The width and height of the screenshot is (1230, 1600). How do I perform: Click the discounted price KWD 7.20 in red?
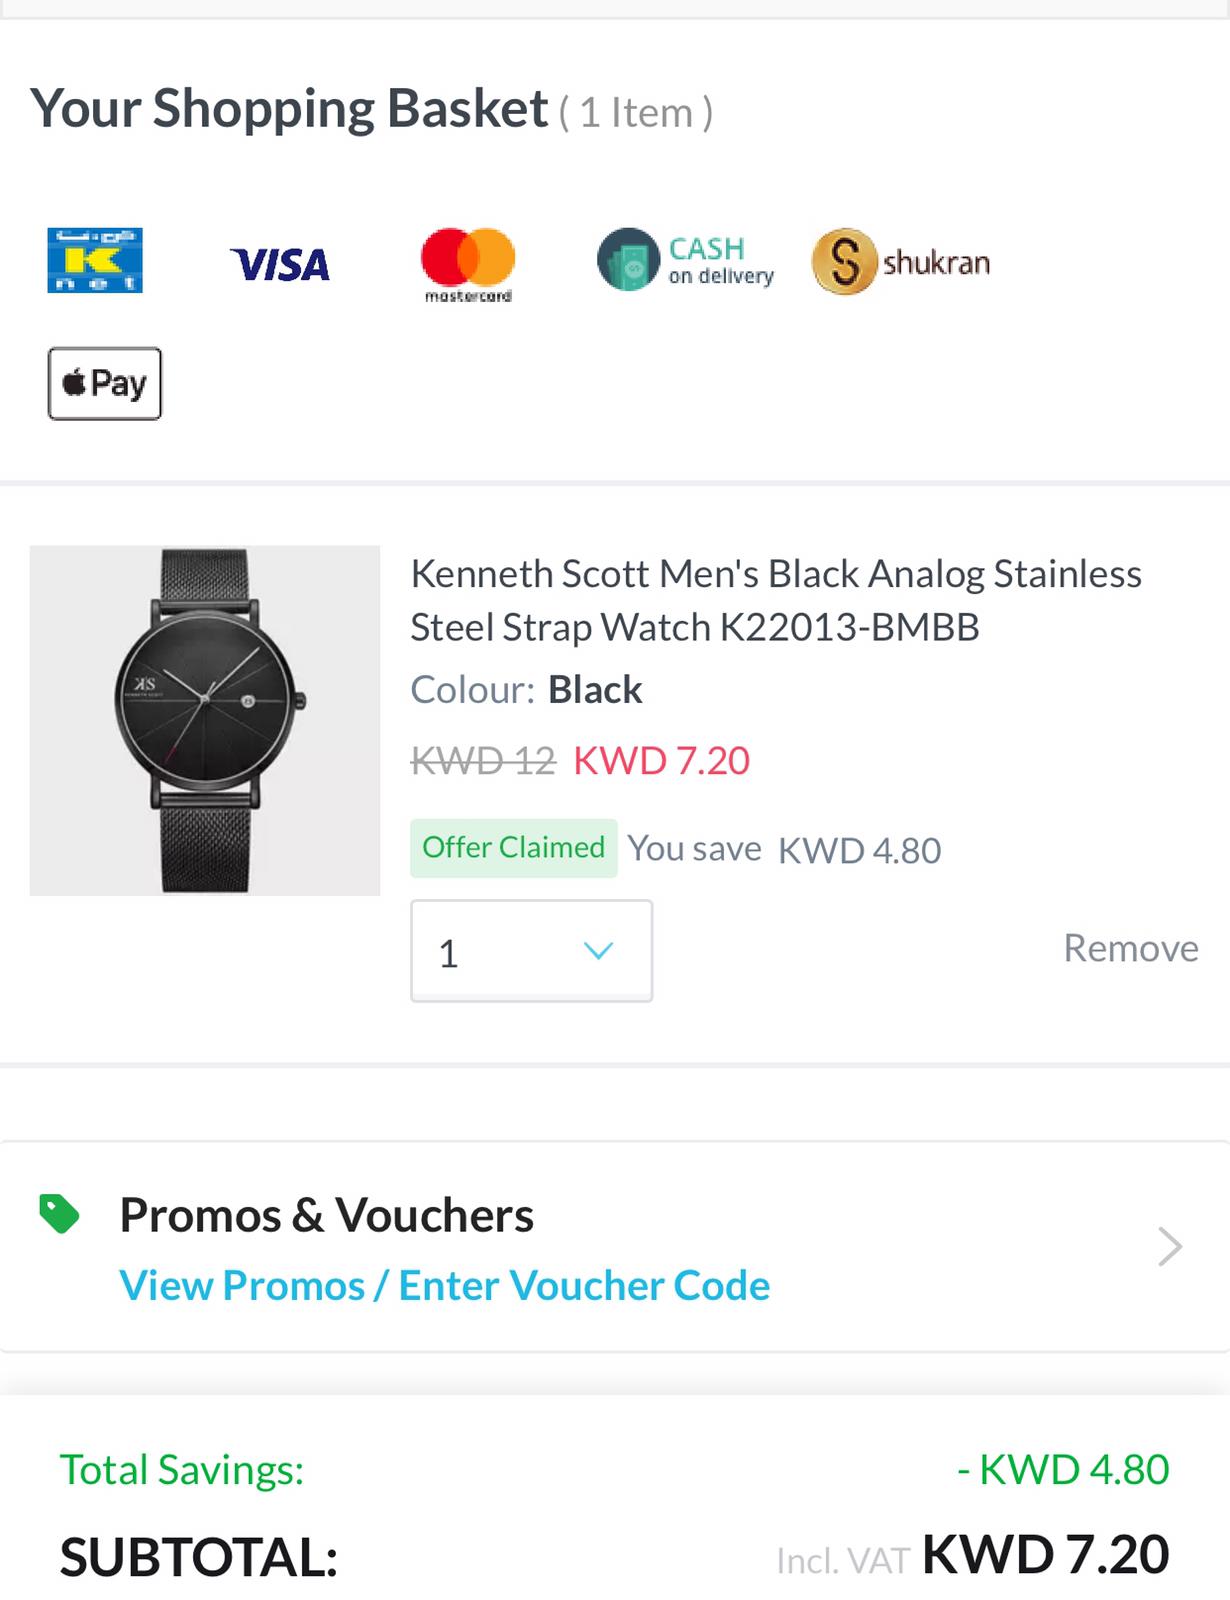[661, 761]
